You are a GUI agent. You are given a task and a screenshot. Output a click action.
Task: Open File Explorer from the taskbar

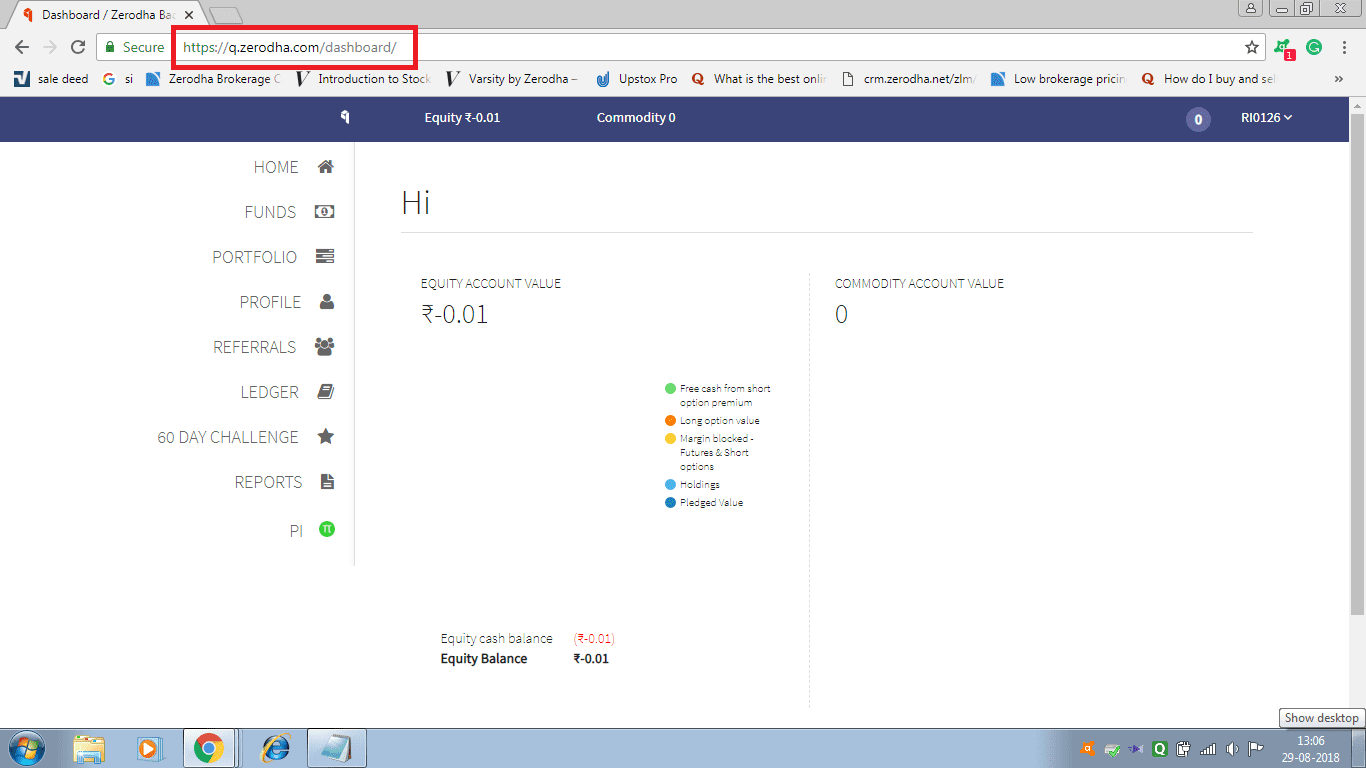tap(89, 749)
